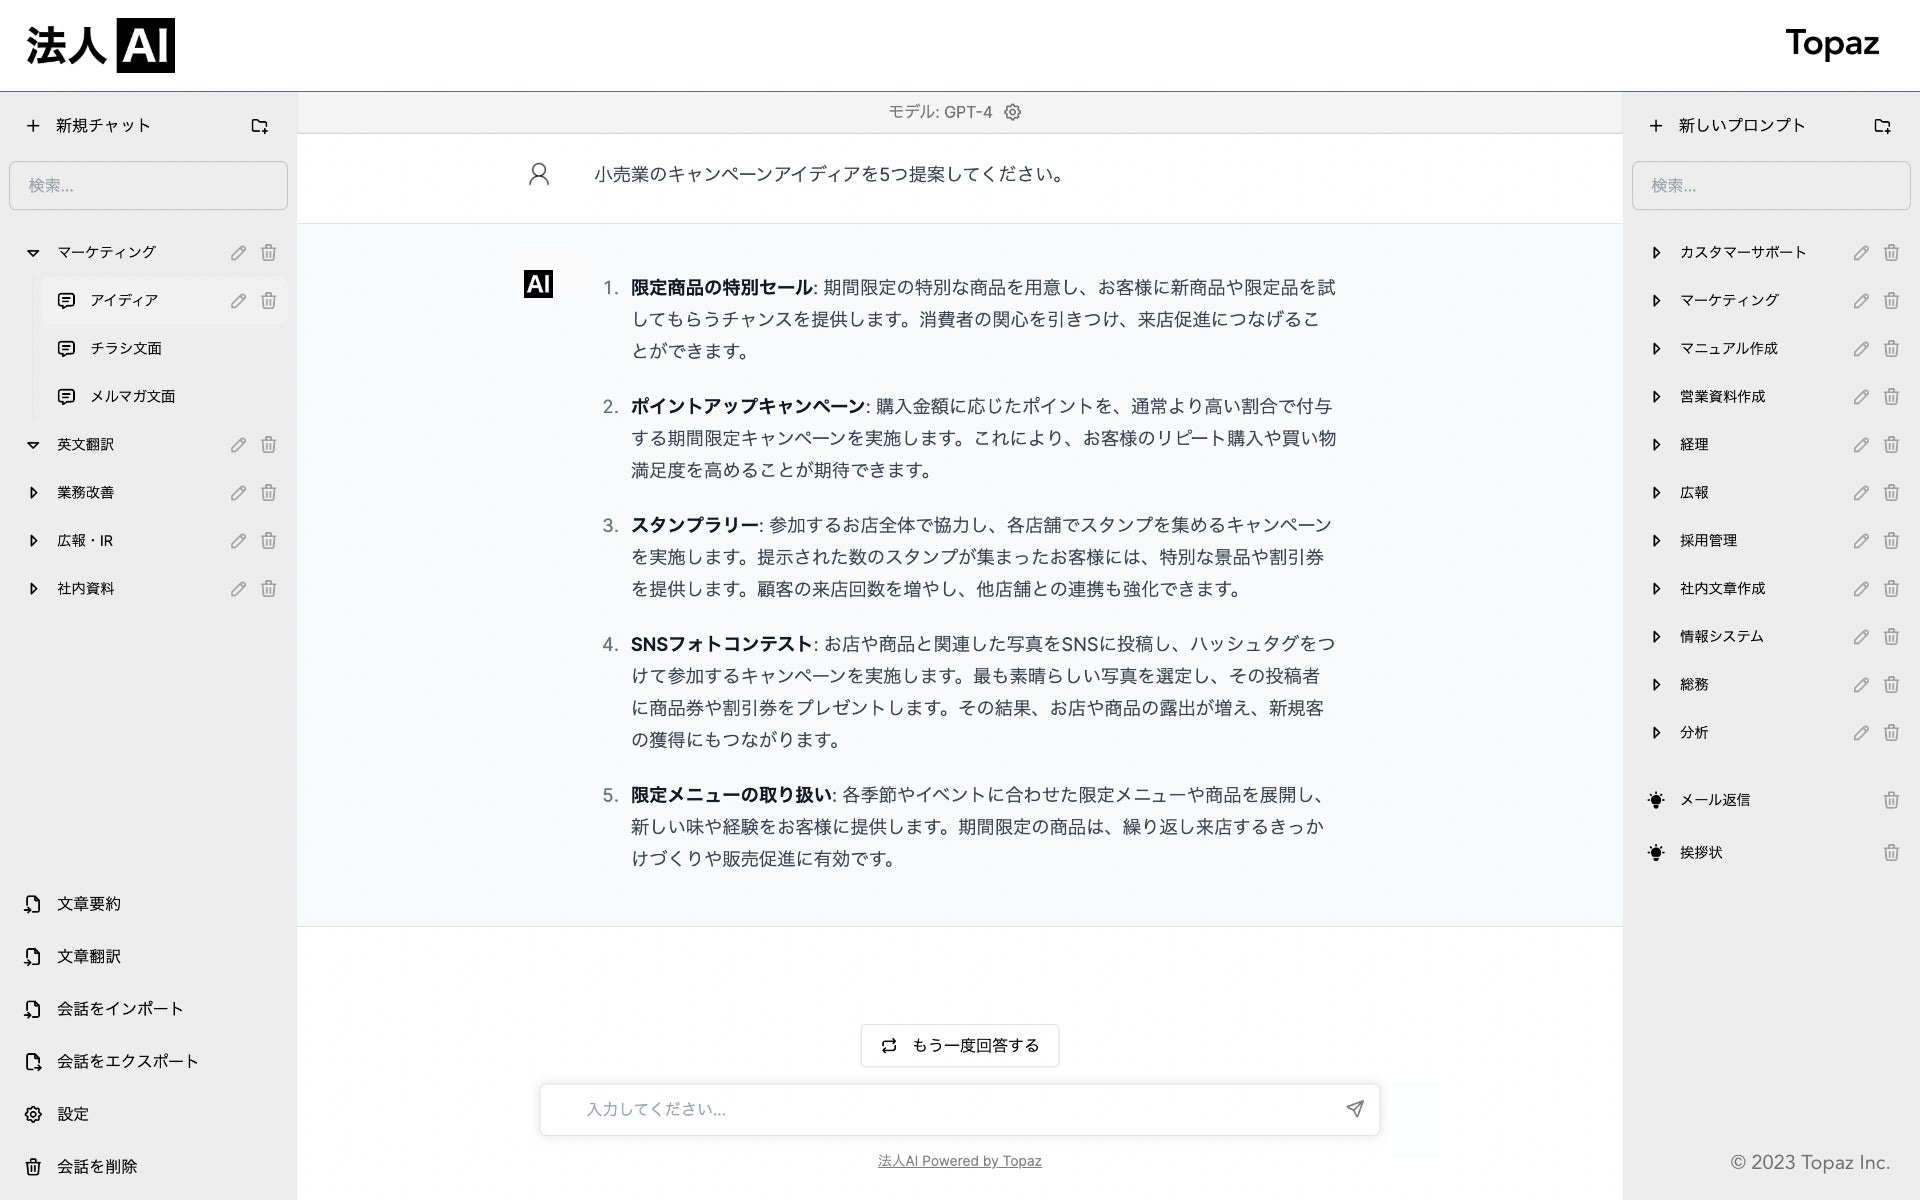1920x1200 pixels.
Task: Delete the アイディア chat
Action: point(268,301)
